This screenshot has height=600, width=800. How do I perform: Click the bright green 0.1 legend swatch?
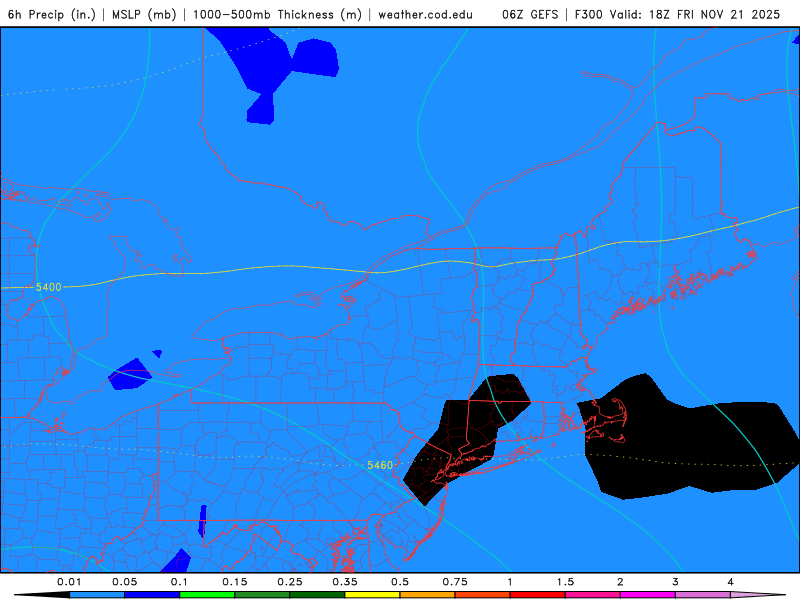click(x=207, y=595)
